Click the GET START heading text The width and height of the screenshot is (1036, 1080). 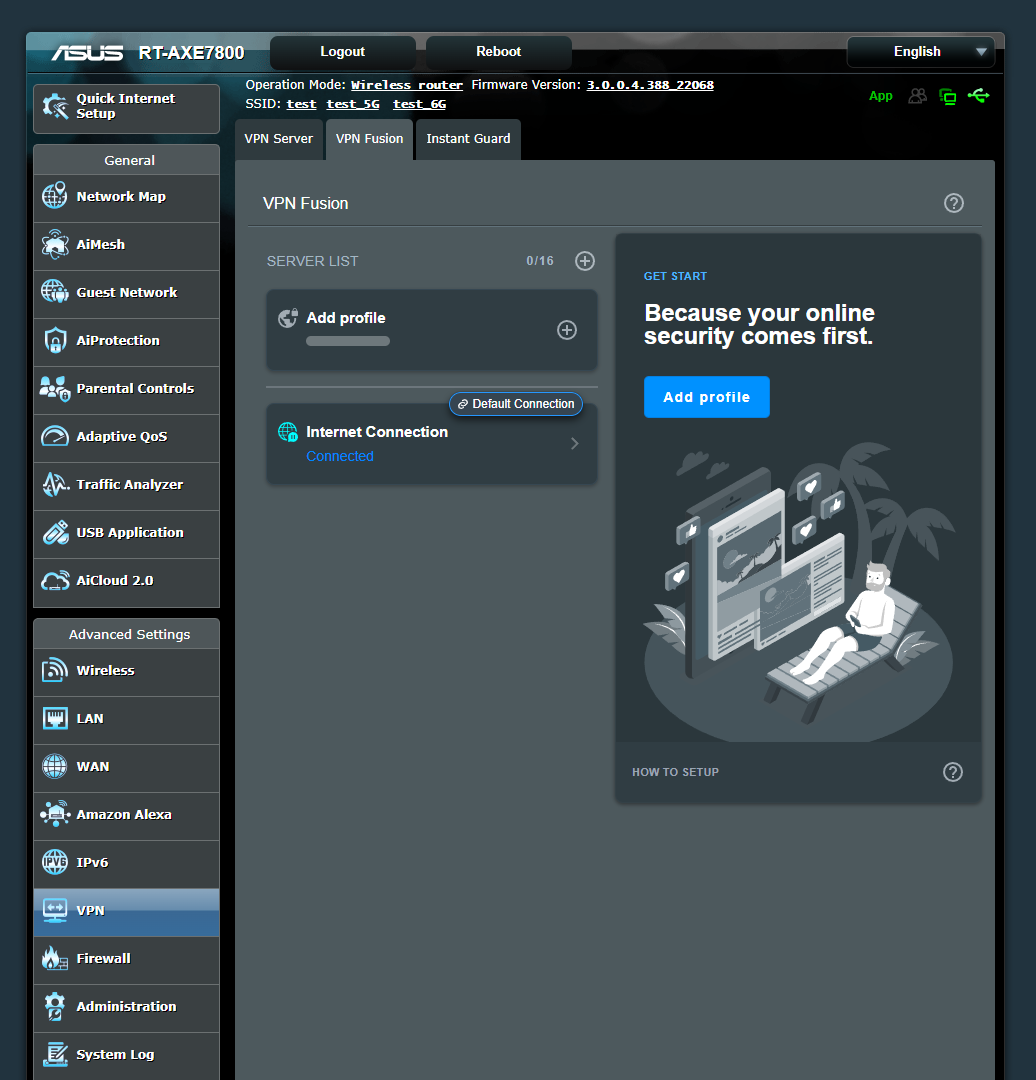pos(675,276)
